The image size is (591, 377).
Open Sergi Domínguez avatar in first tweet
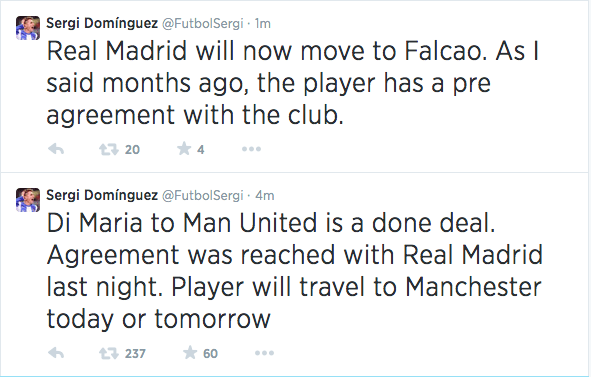point(28,28)
